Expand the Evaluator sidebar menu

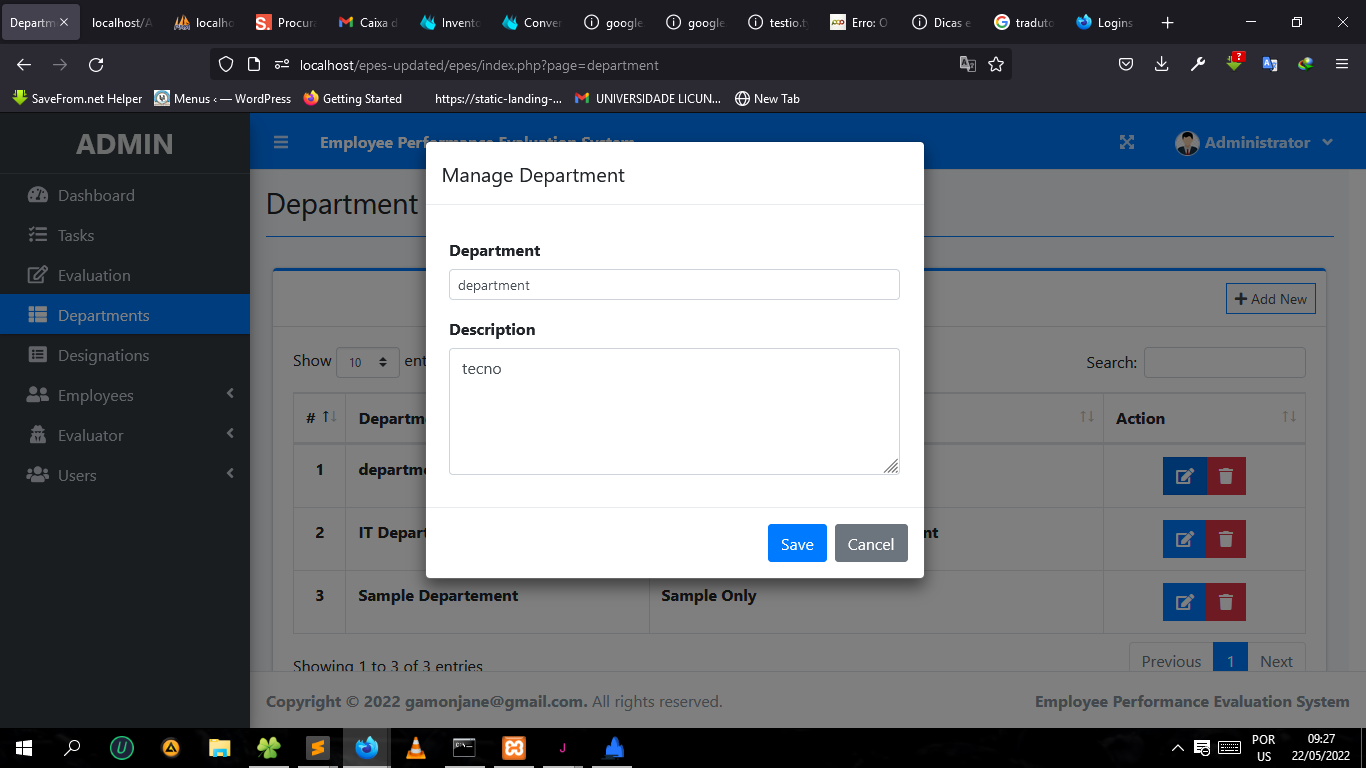click(x=125, y=435)
